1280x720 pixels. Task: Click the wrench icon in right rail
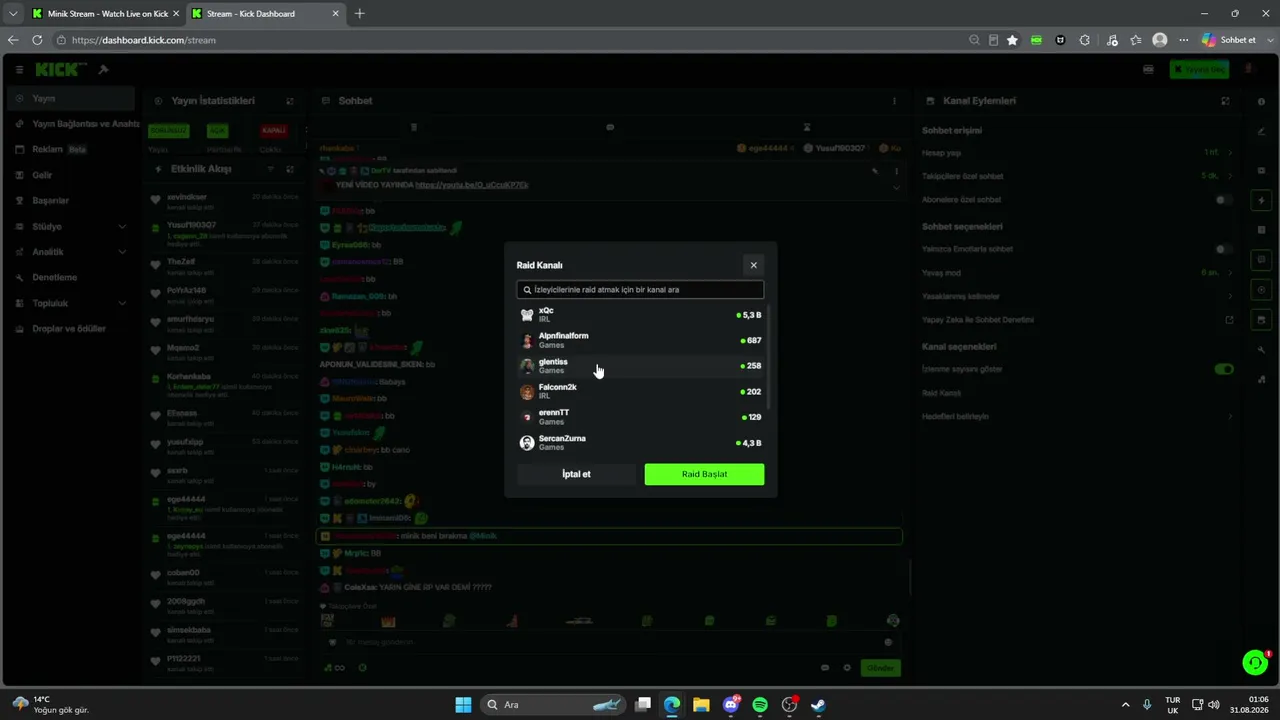[x=1261, y=350]
